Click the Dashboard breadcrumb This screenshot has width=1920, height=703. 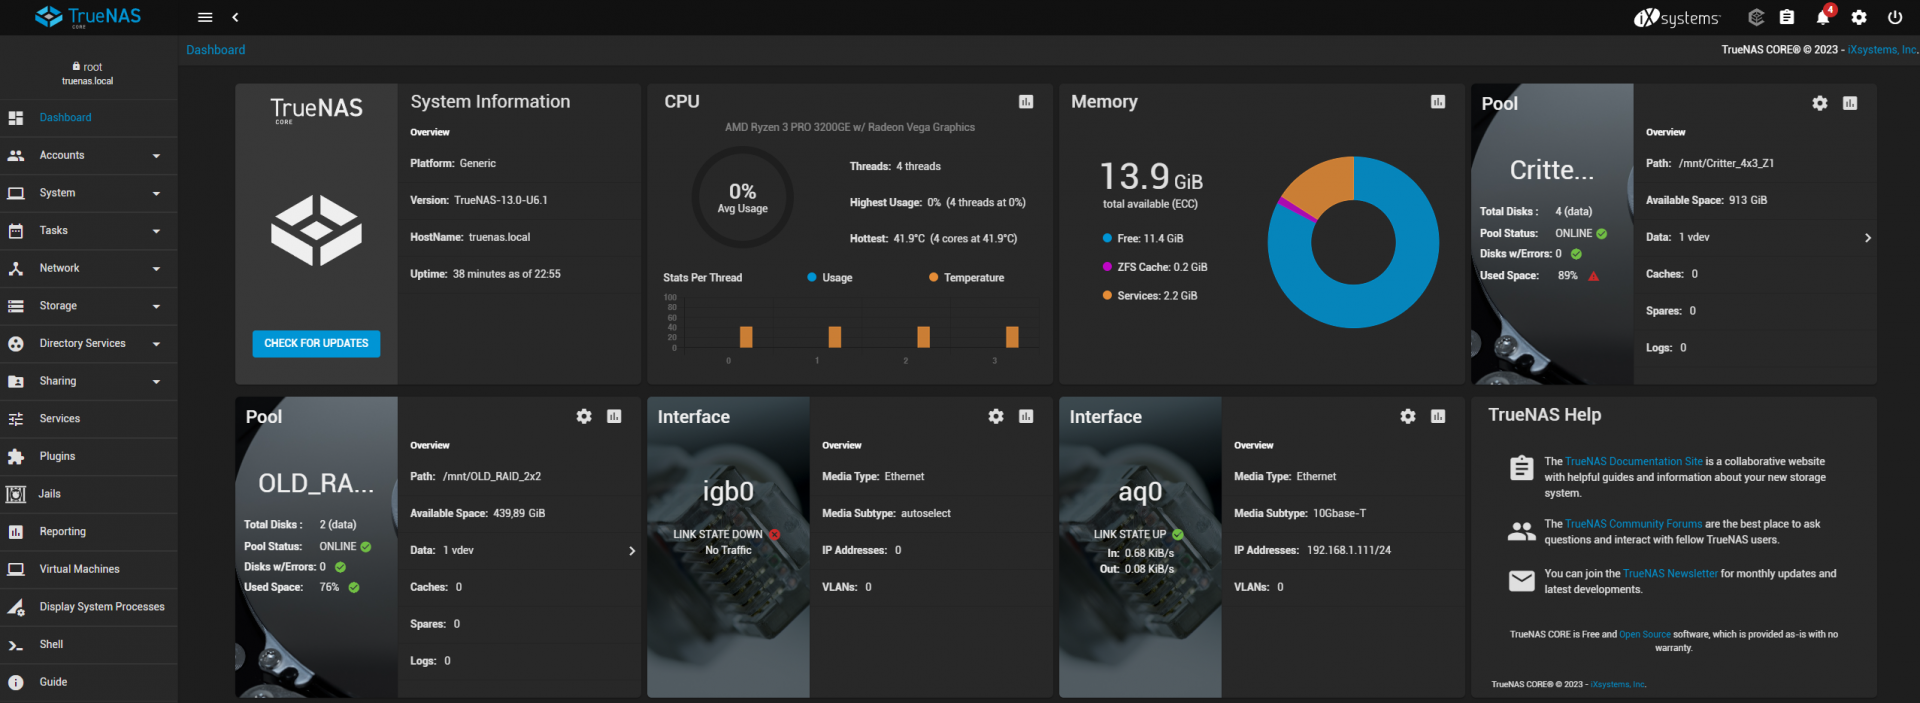(x=215, y=50)
